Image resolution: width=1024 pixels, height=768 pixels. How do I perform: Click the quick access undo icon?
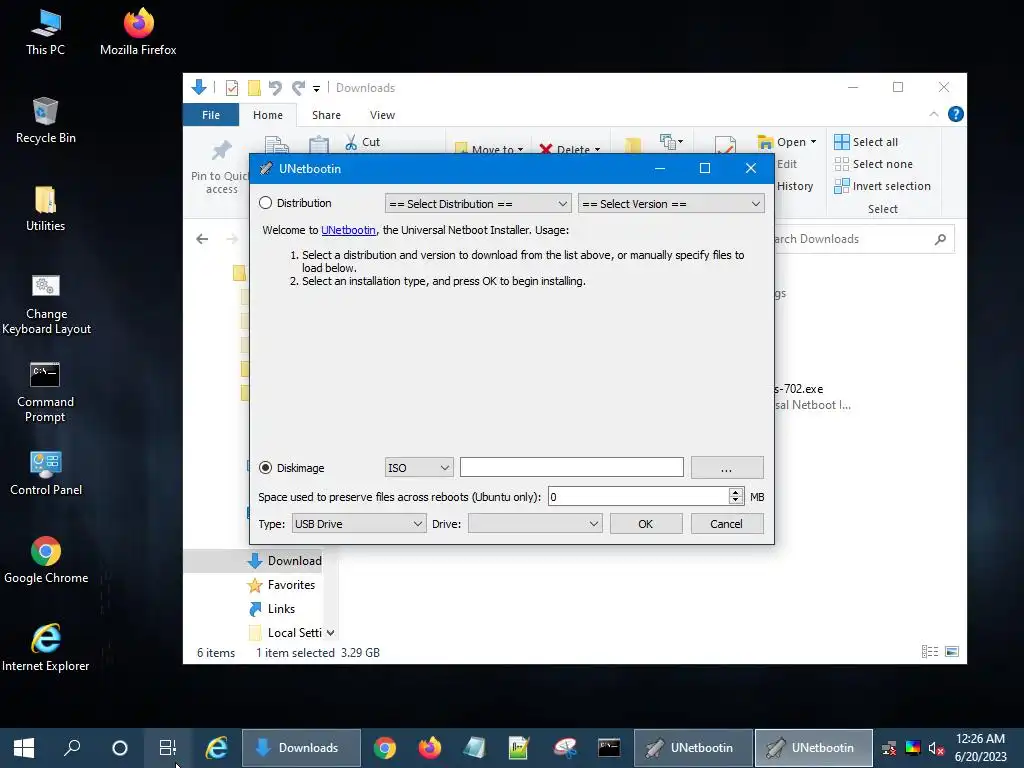point(275,88)
